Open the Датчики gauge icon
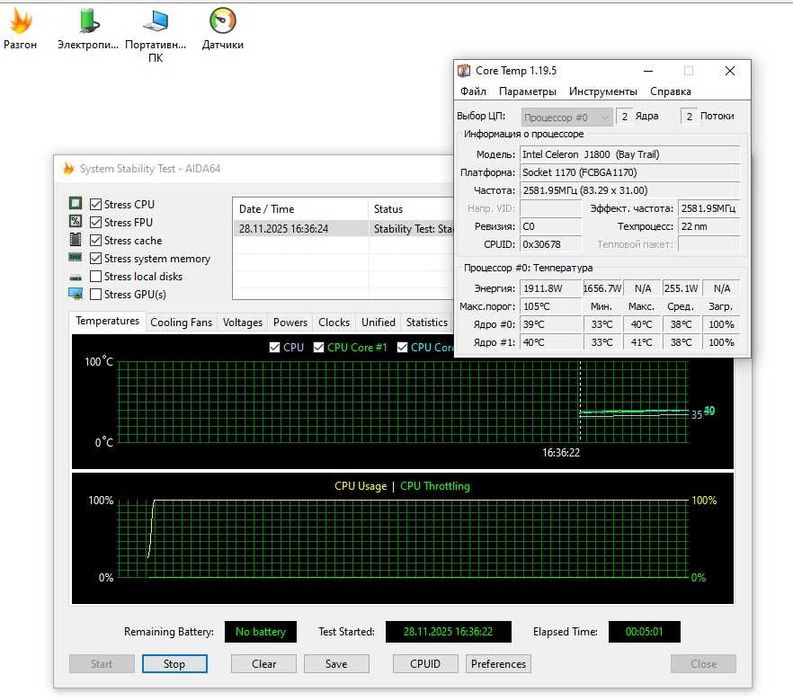Viewport: 793px width, 699px height. (223, 21)
